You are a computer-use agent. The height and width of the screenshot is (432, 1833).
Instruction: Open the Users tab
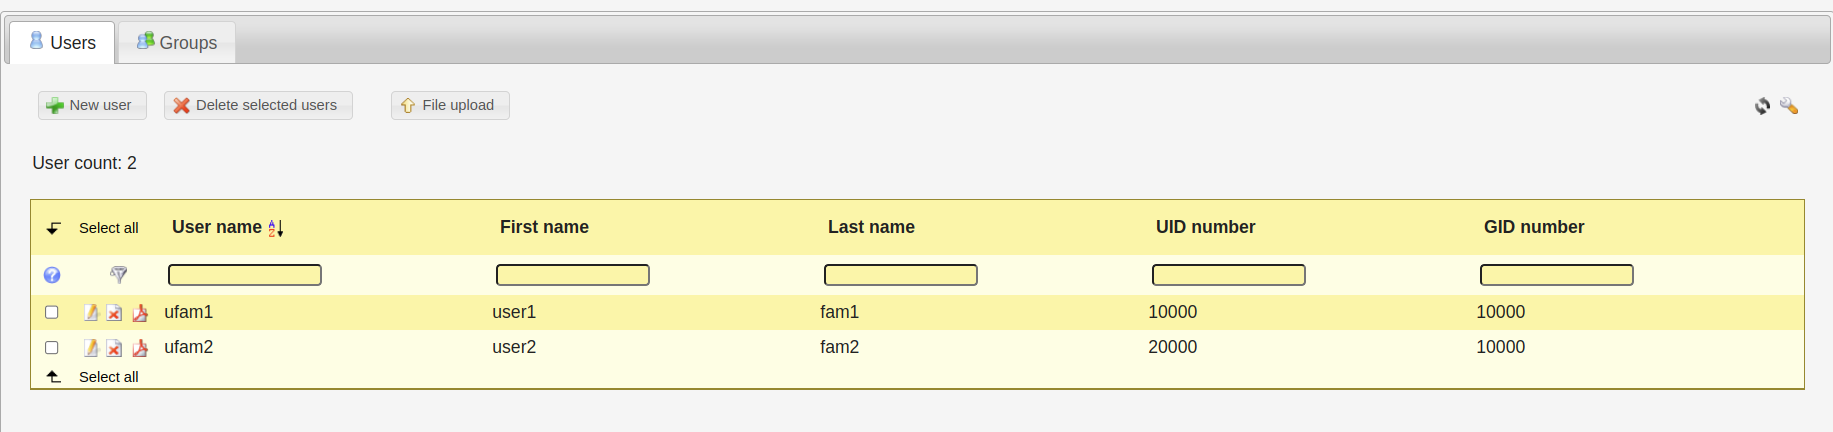coord(62,42)
